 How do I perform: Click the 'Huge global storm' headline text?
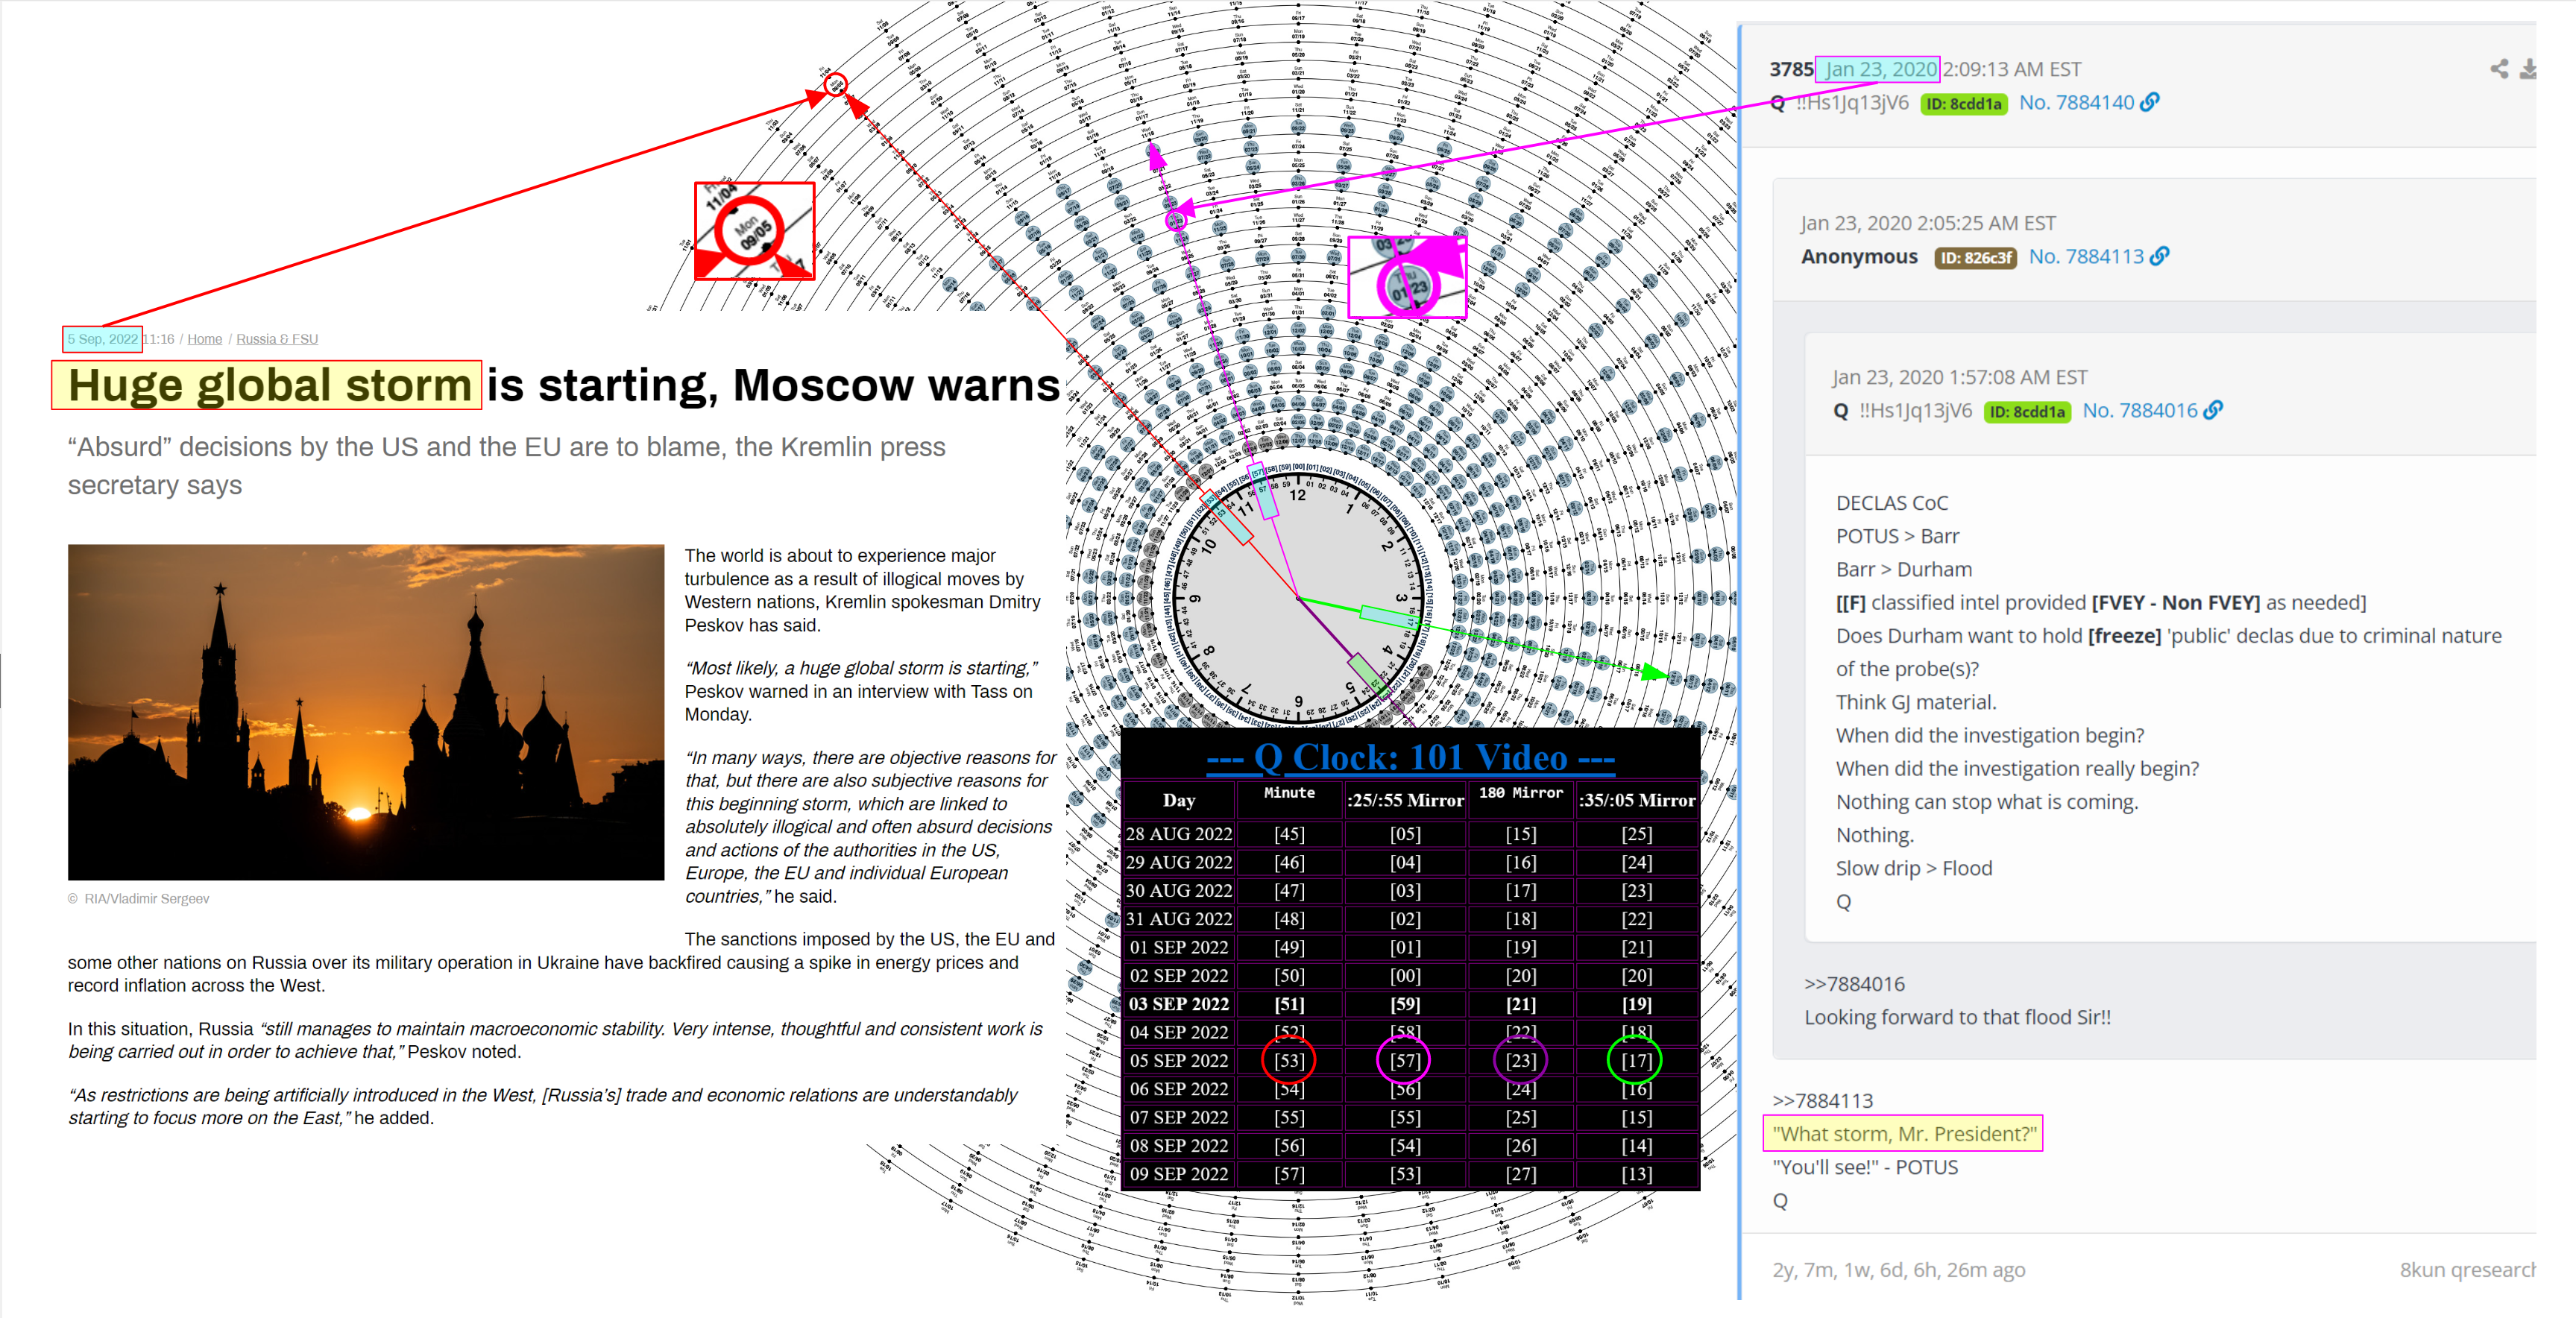click(269, 385)
